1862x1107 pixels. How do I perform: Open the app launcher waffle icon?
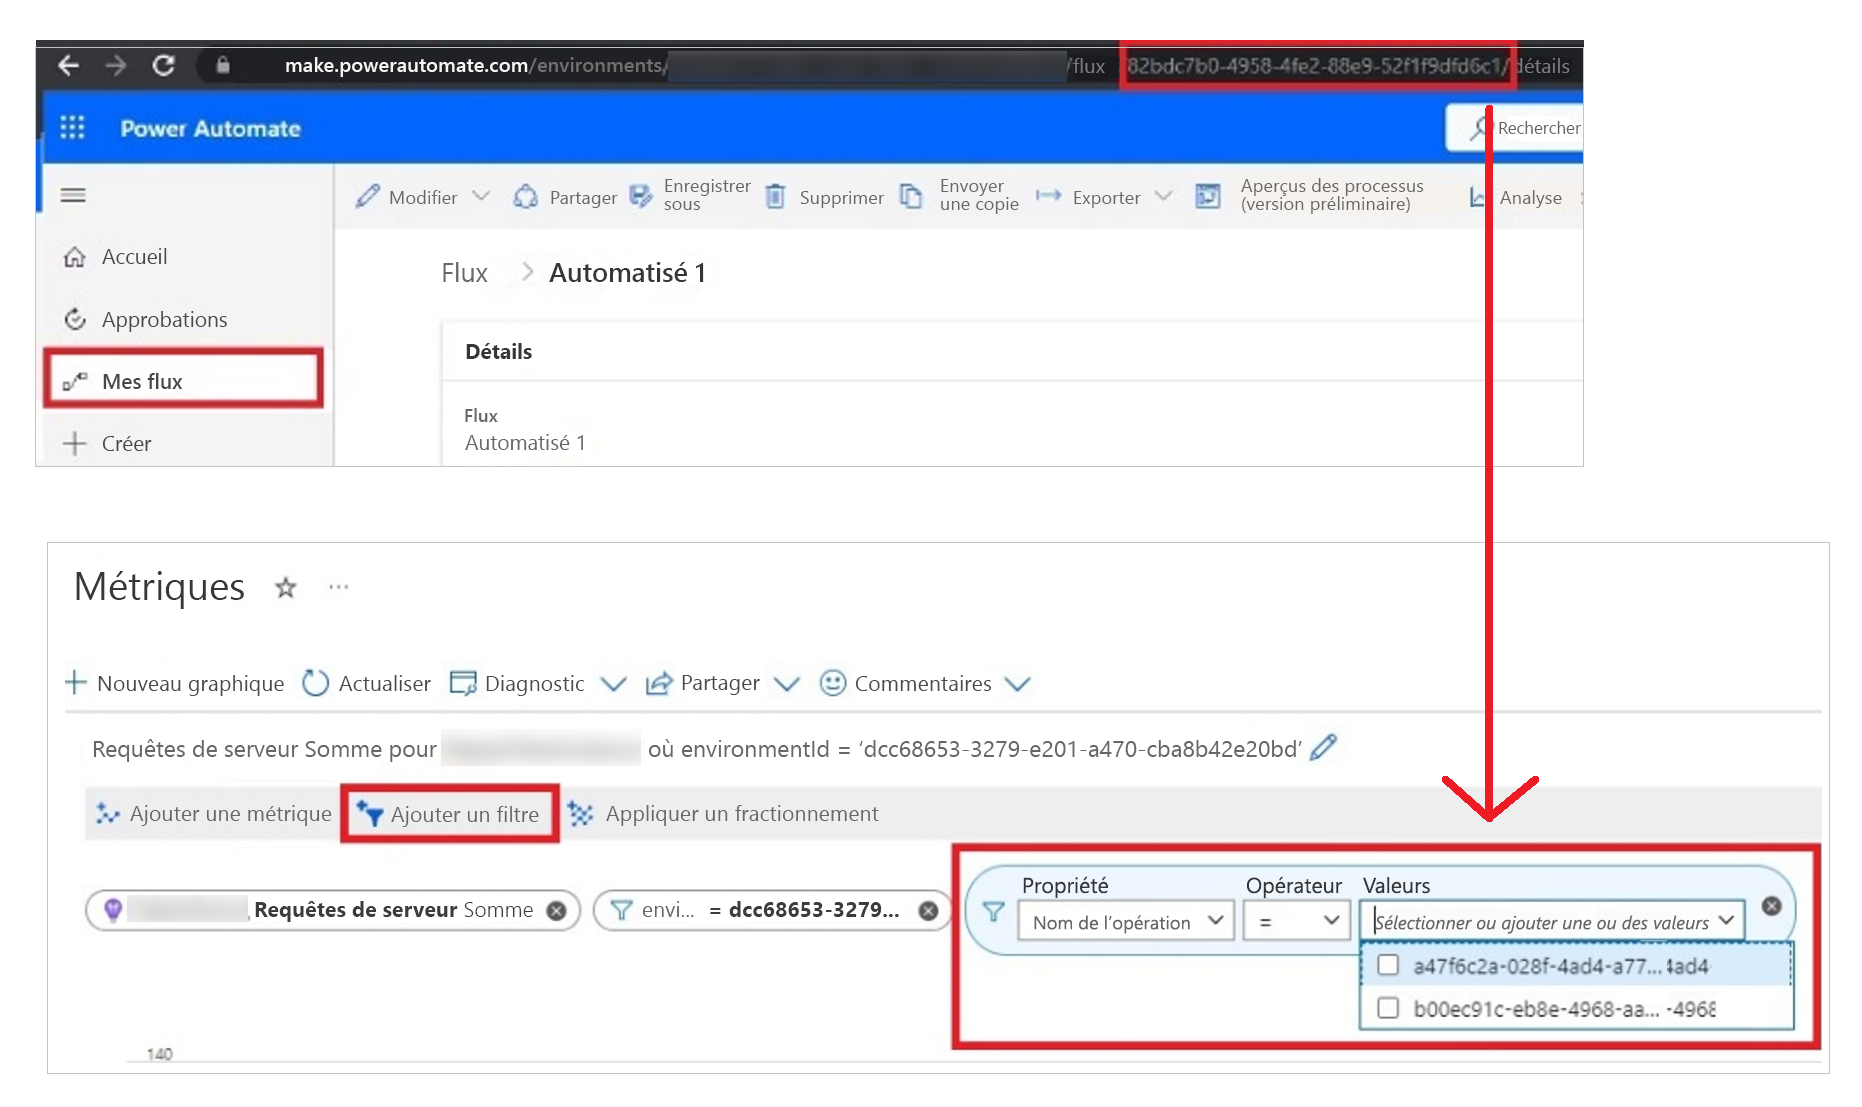pyautogui.click(x=72, y=128)
